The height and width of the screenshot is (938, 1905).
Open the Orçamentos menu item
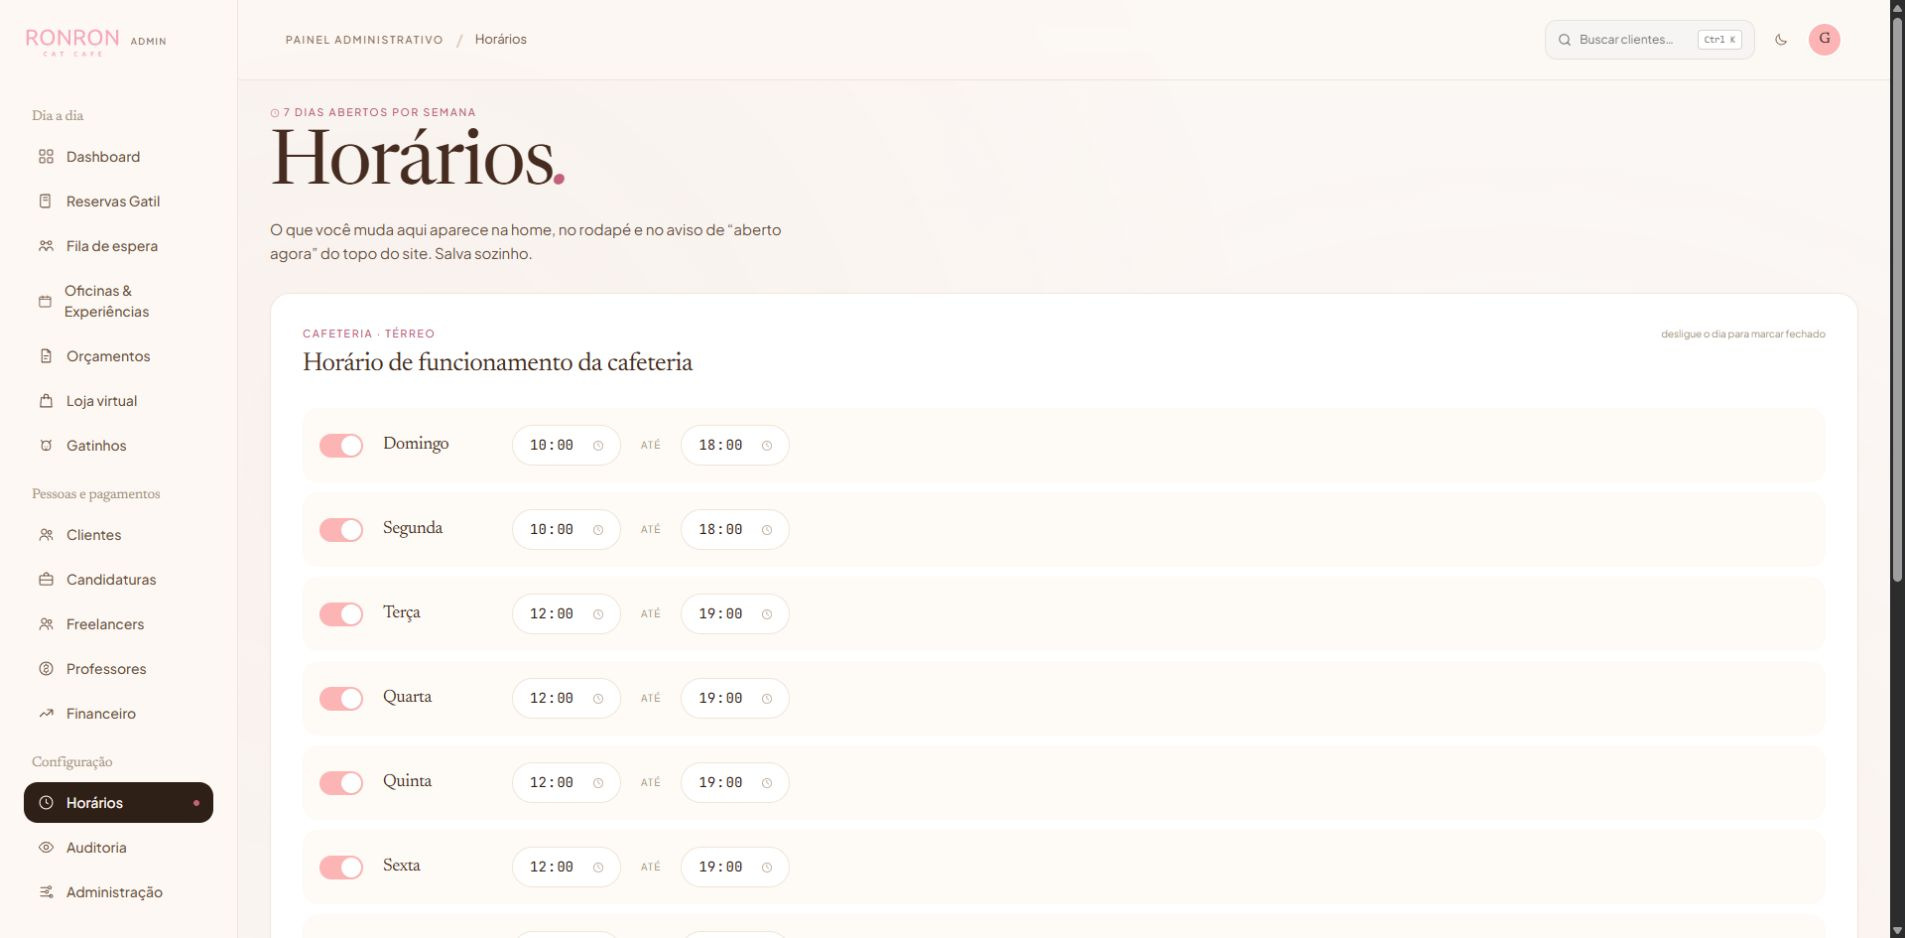[x=118, y=356]
